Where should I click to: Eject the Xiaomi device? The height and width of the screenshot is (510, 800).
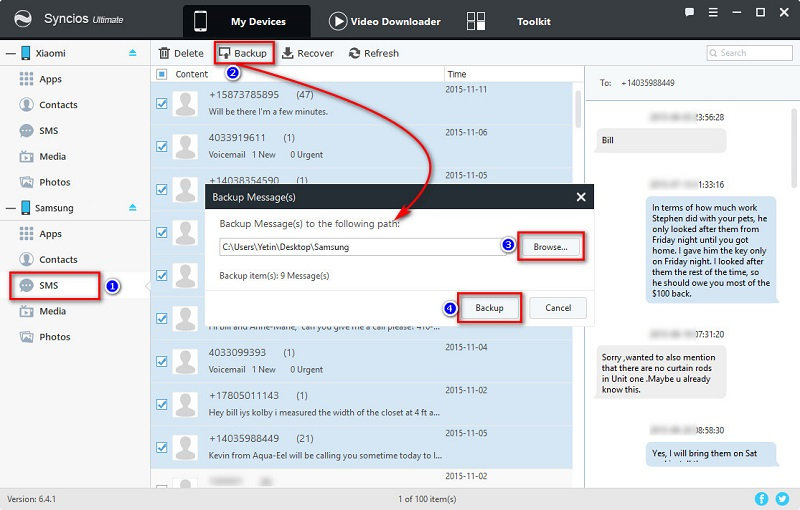coord(133,53)
